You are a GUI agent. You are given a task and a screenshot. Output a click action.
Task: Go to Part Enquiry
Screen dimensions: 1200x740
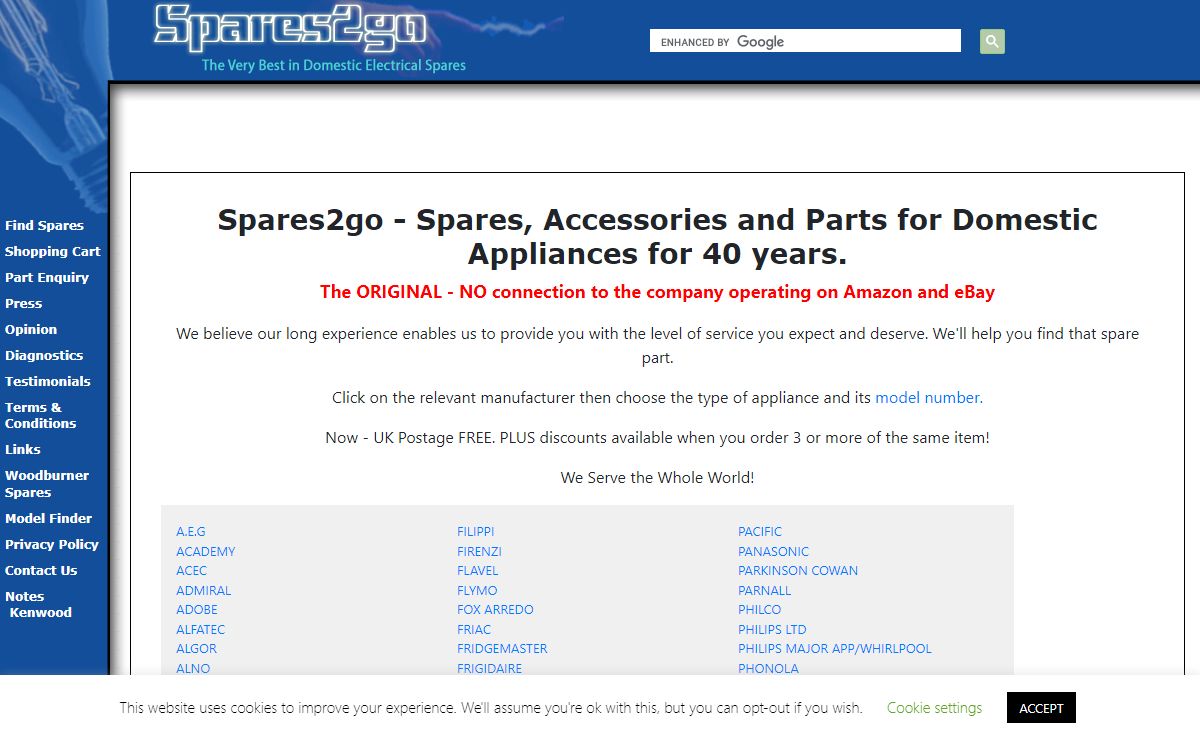[47, 278]
